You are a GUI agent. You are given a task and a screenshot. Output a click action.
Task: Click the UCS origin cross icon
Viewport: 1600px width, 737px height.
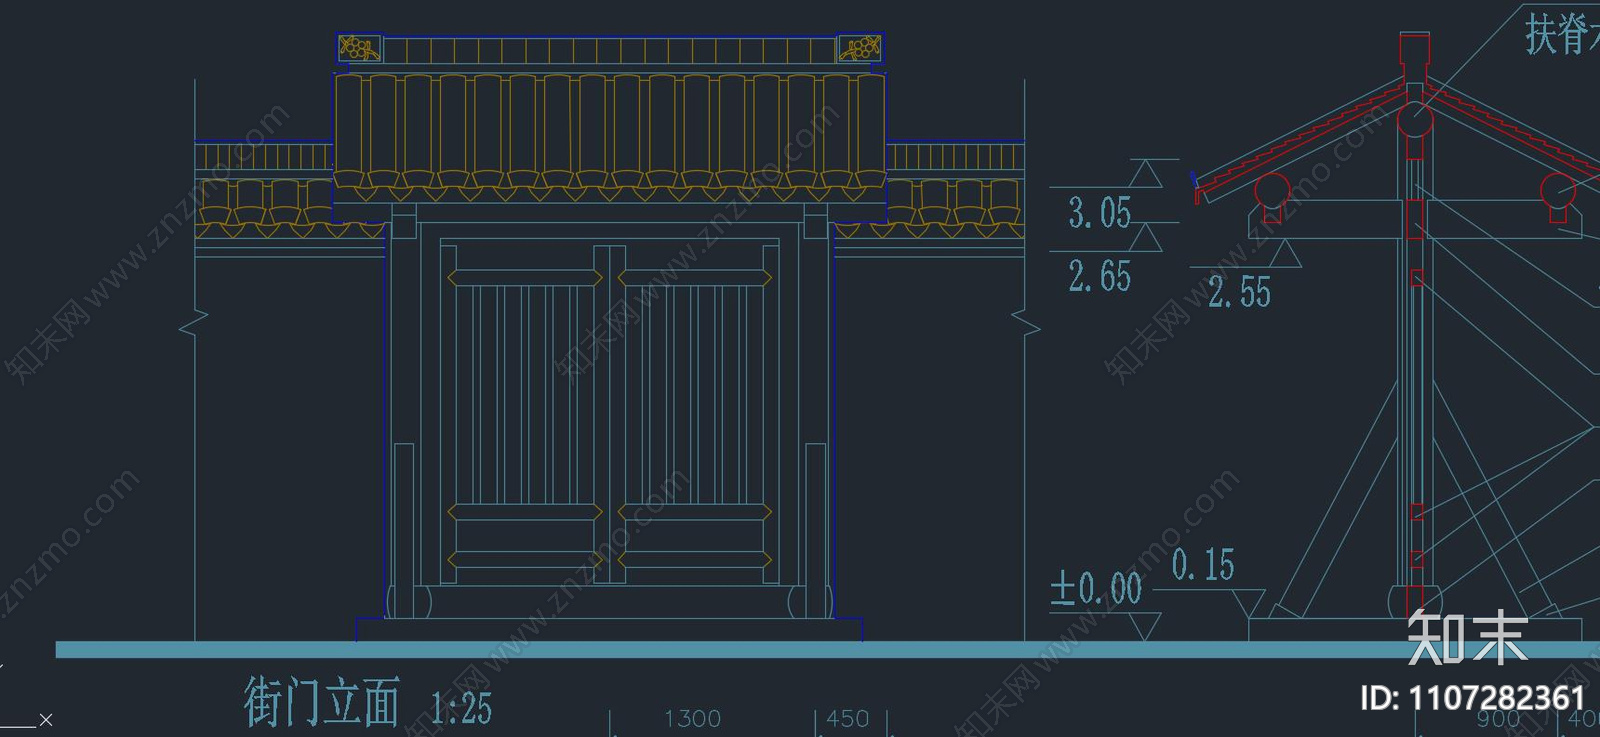[x=45, y=719]
